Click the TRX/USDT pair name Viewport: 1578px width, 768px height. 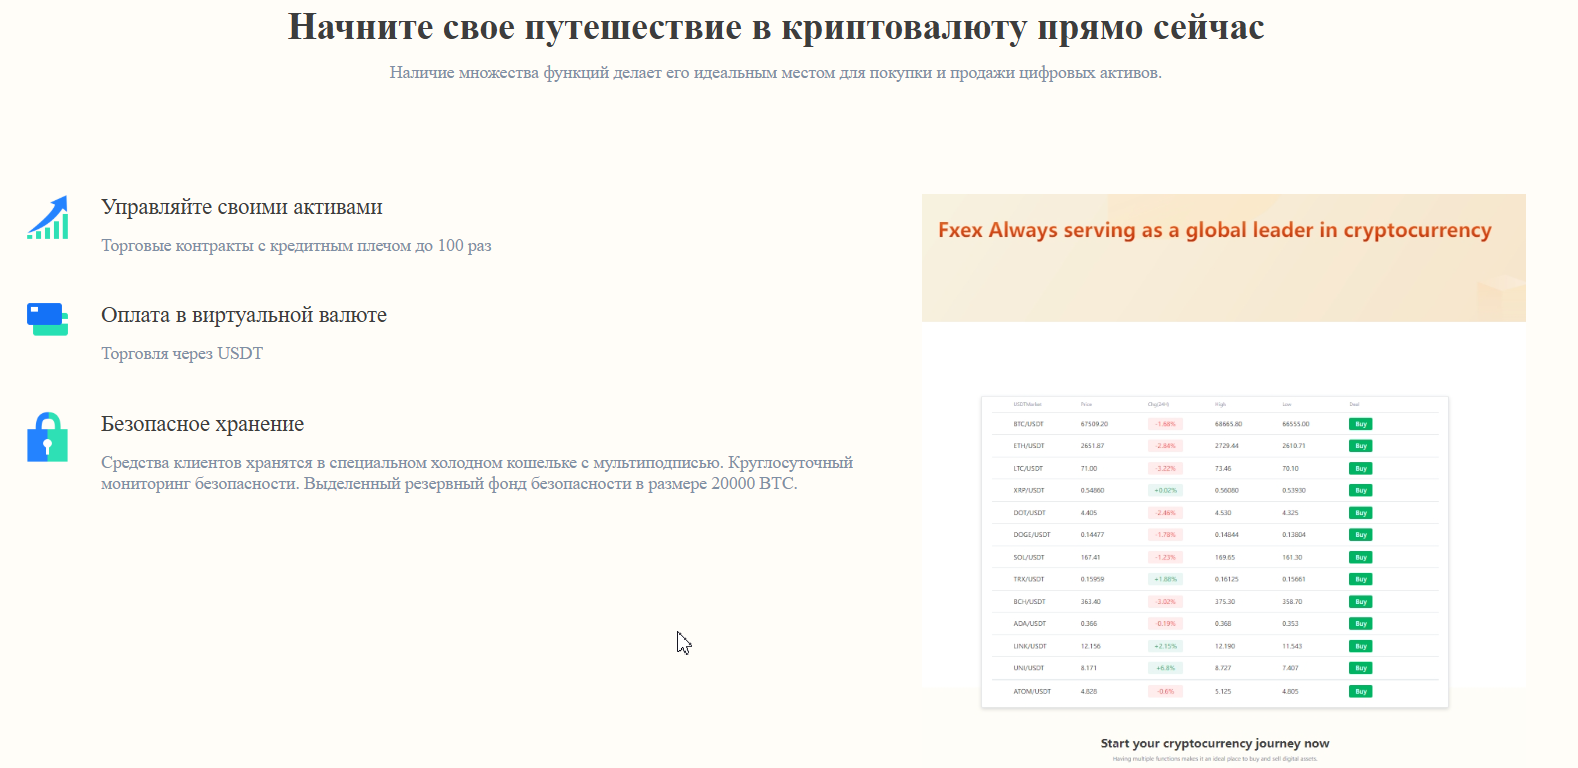point(1028,579)
